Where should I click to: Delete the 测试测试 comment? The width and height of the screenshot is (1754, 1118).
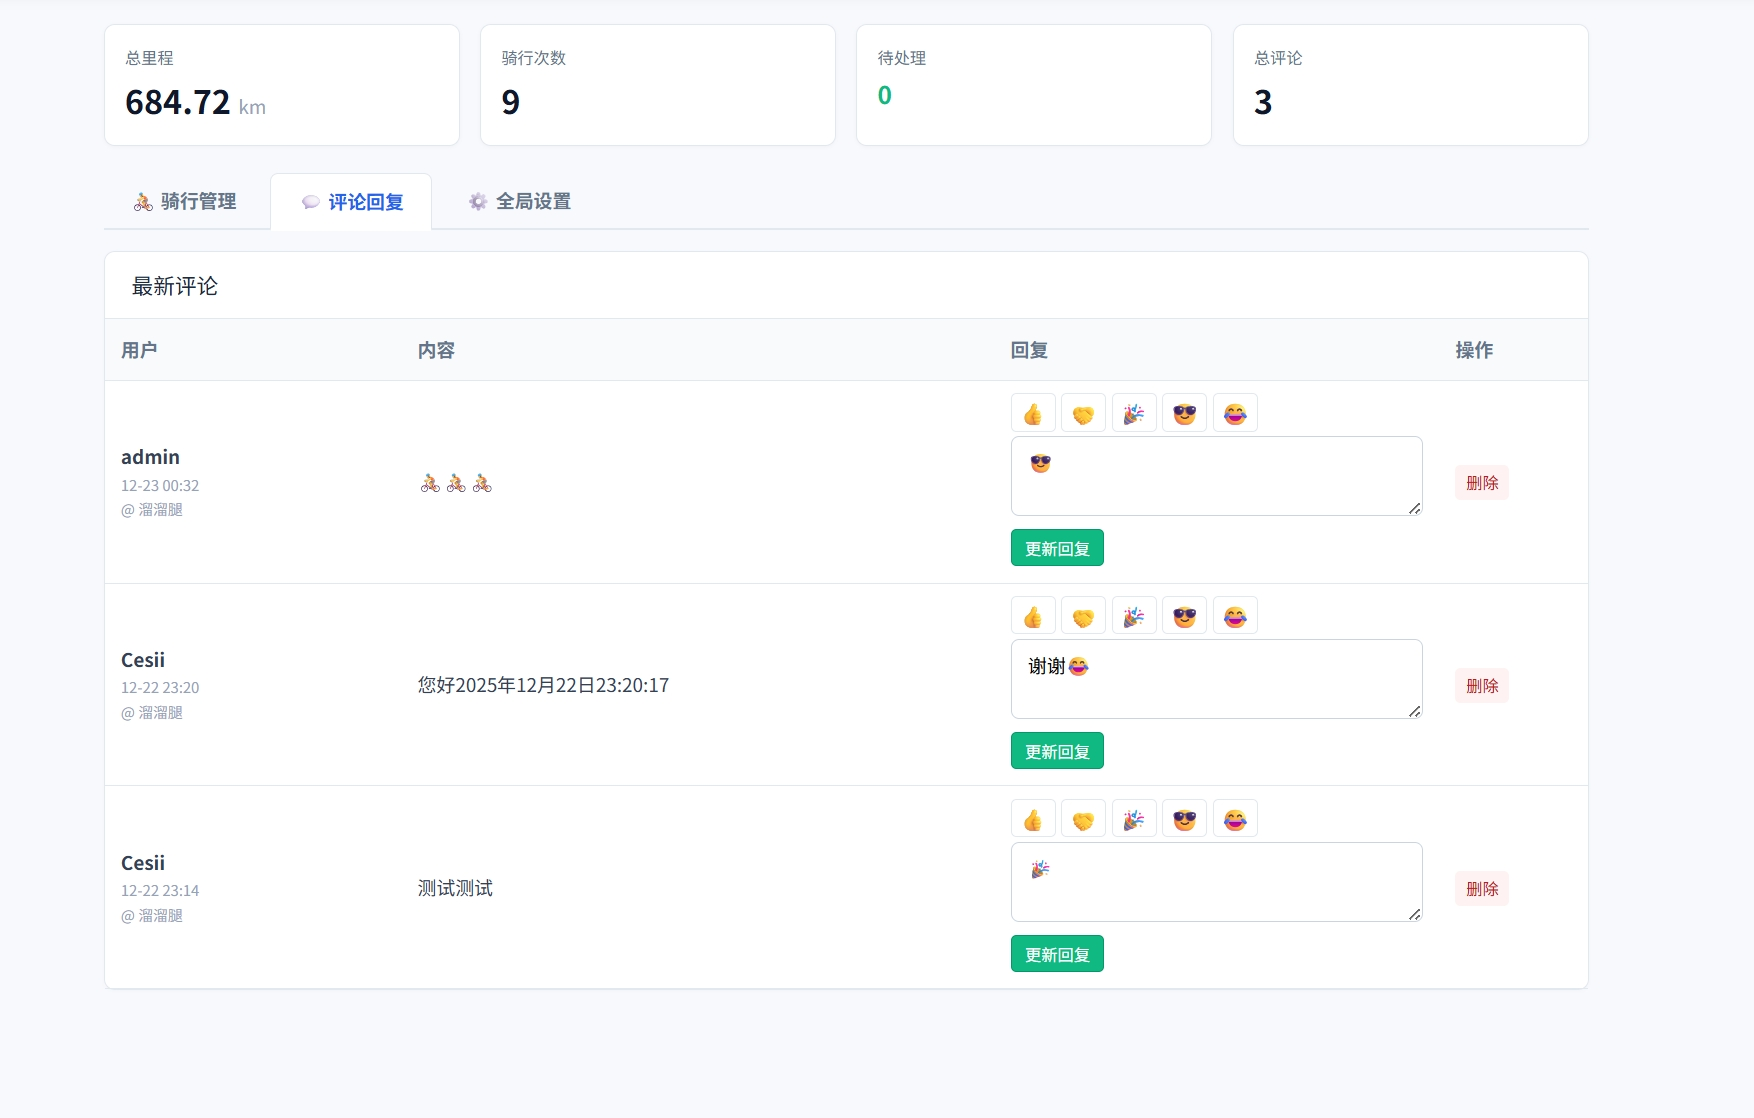point(1481,889)
